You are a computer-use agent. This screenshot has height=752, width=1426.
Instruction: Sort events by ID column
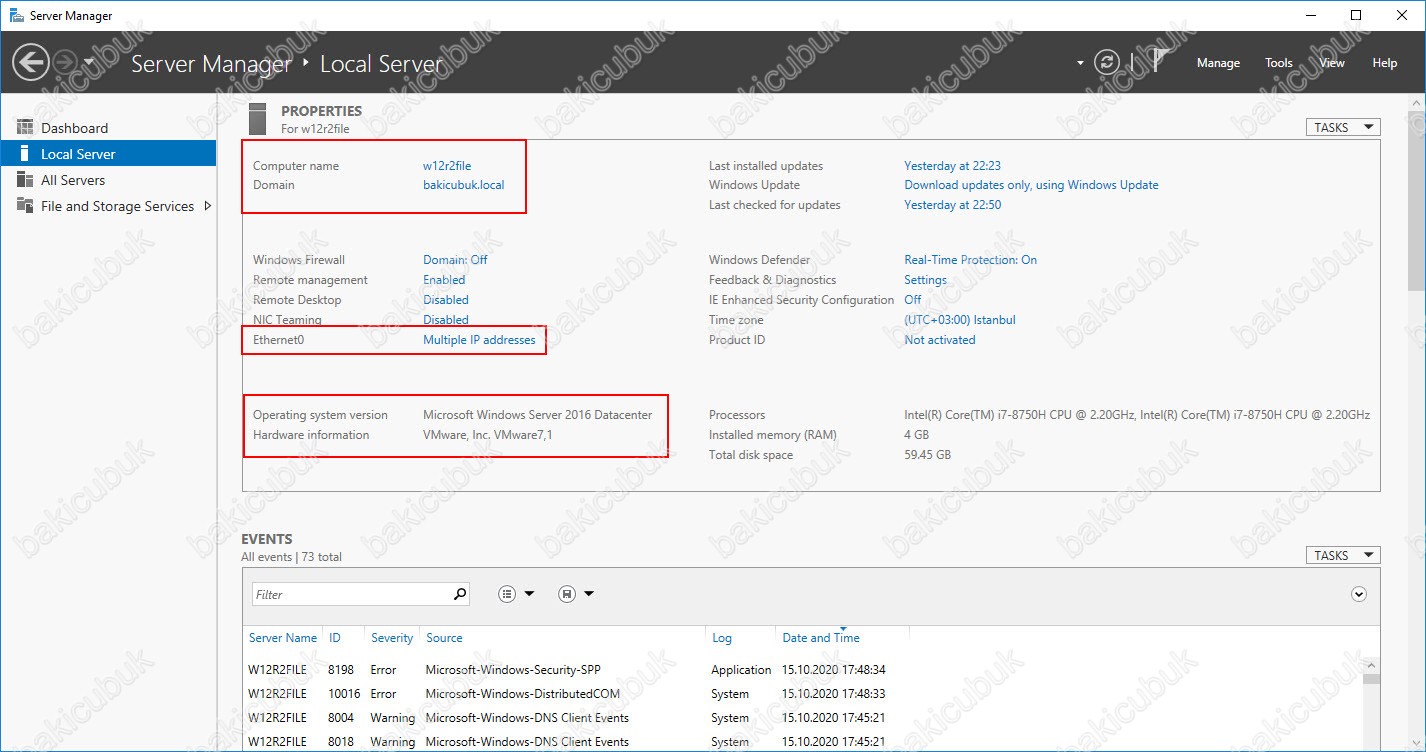(x=335, y=638)
